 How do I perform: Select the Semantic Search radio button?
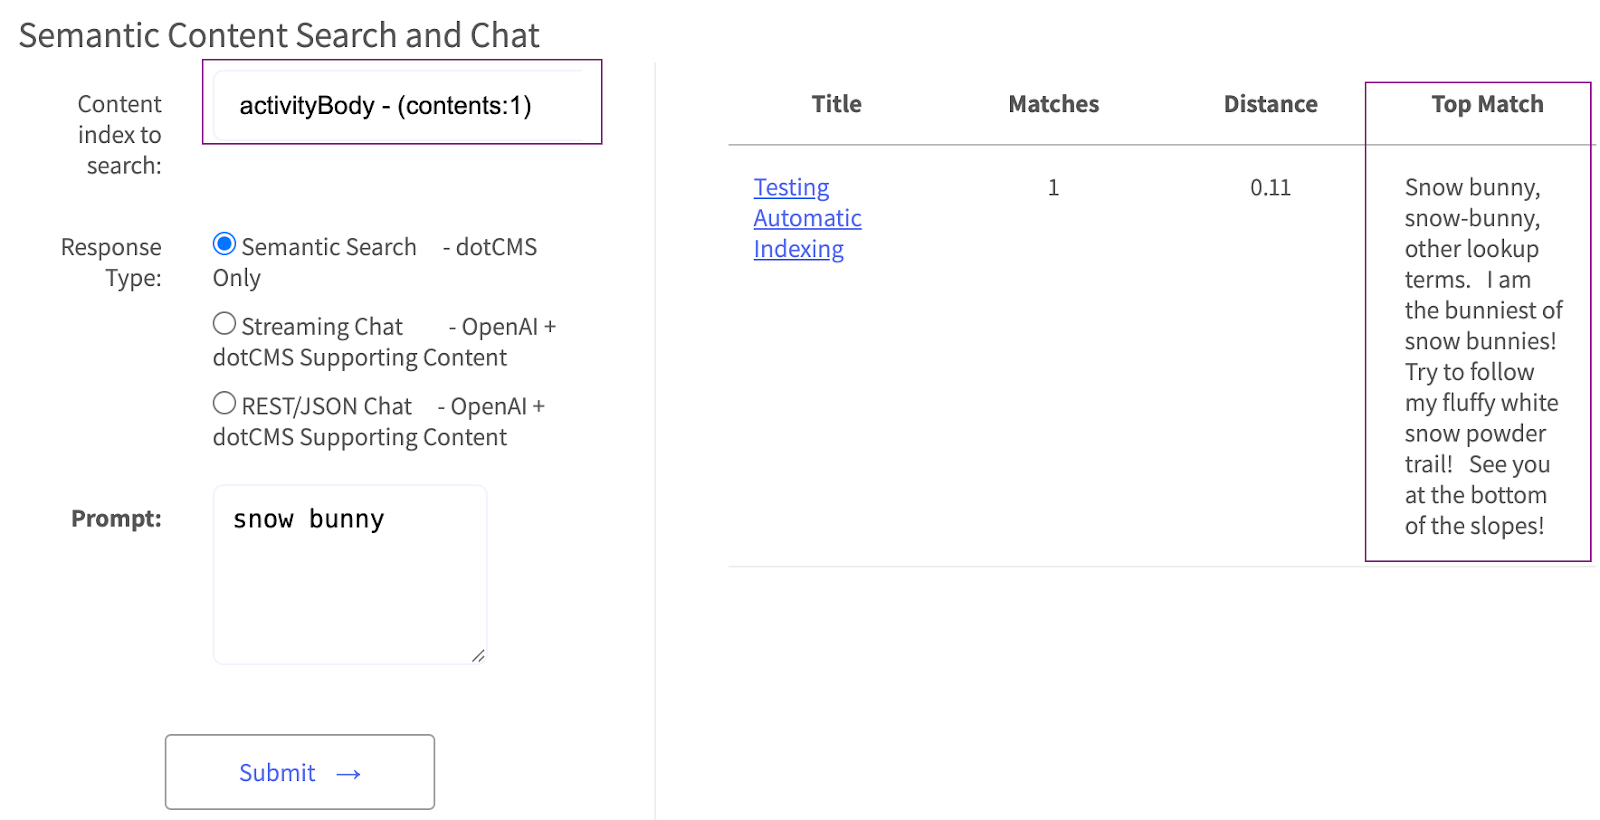click(x=225, y=244)
